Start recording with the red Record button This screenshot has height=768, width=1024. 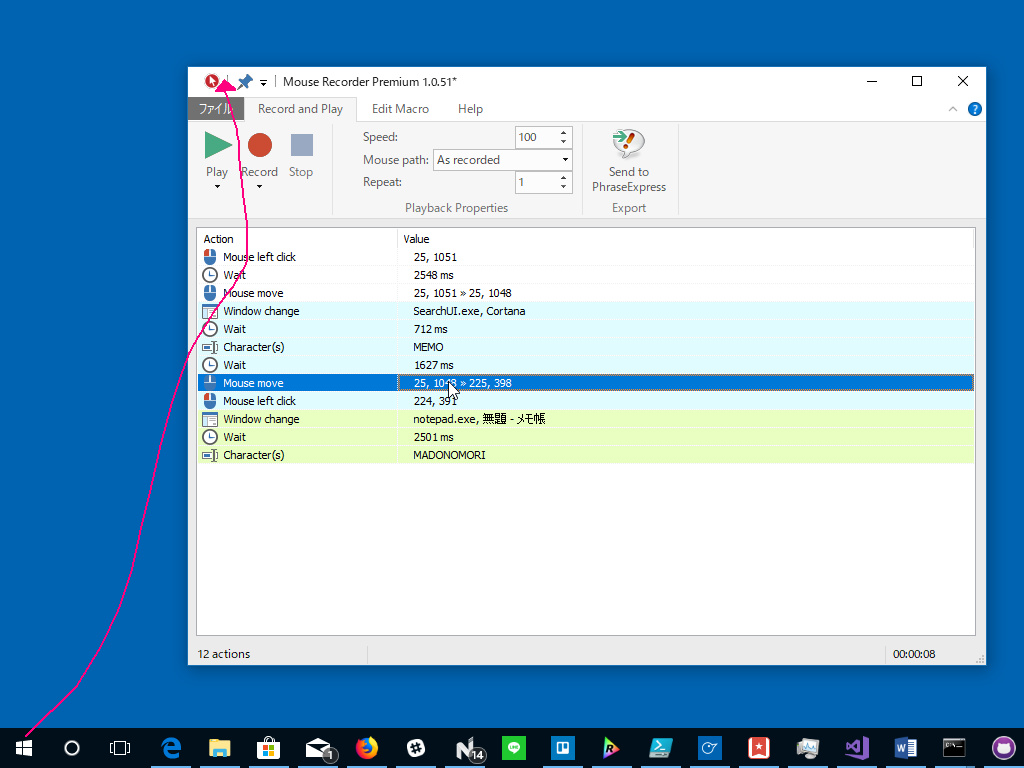click(x=260, y=146)
